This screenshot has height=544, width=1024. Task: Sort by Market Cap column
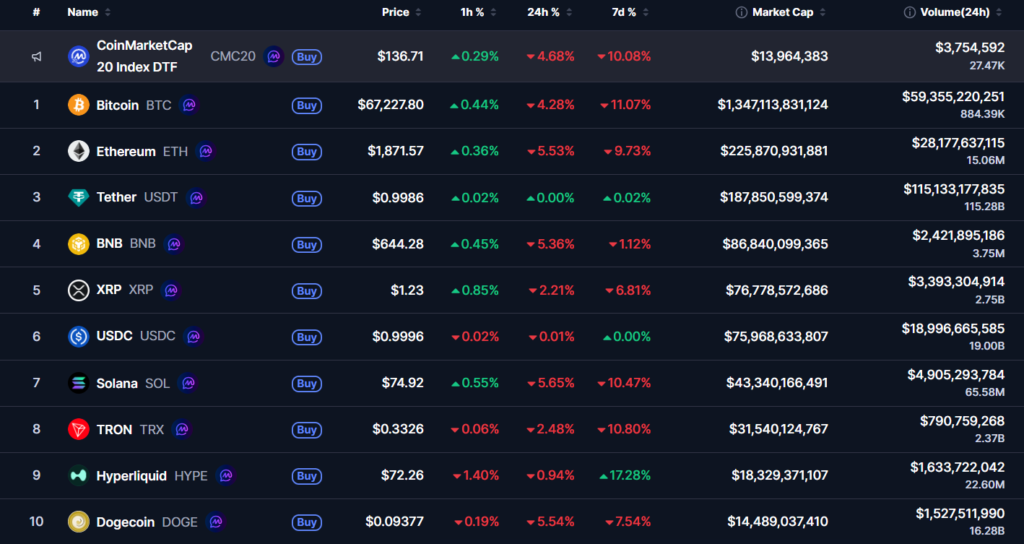pos(789,12)
